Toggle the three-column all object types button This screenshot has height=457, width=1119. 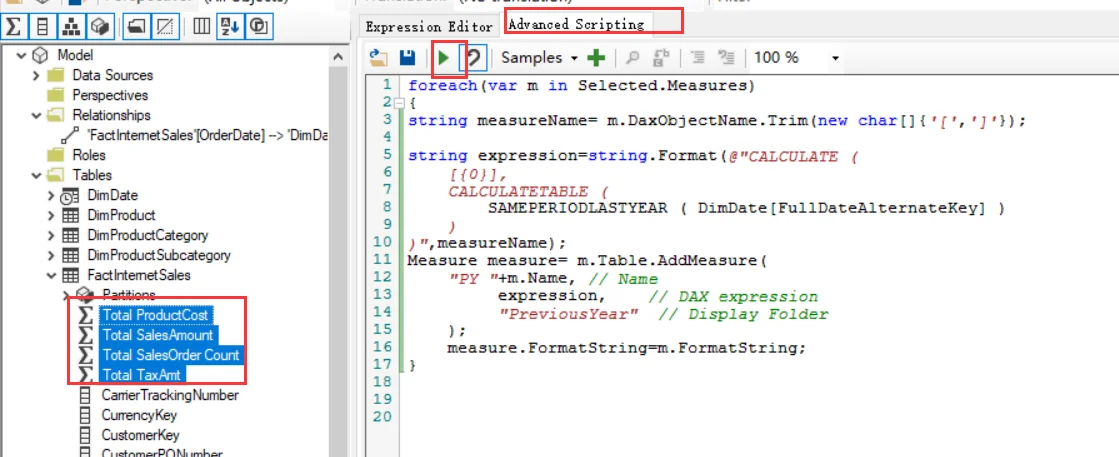click(201, 27)
